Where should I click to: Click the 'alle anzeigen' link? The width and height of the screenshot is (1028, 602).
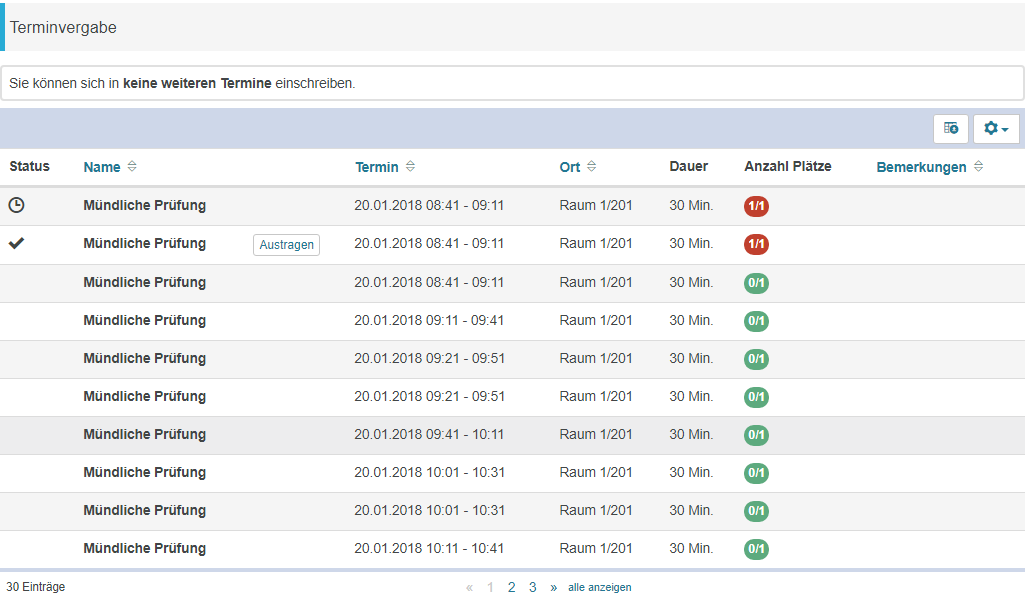tap(599, 587)
